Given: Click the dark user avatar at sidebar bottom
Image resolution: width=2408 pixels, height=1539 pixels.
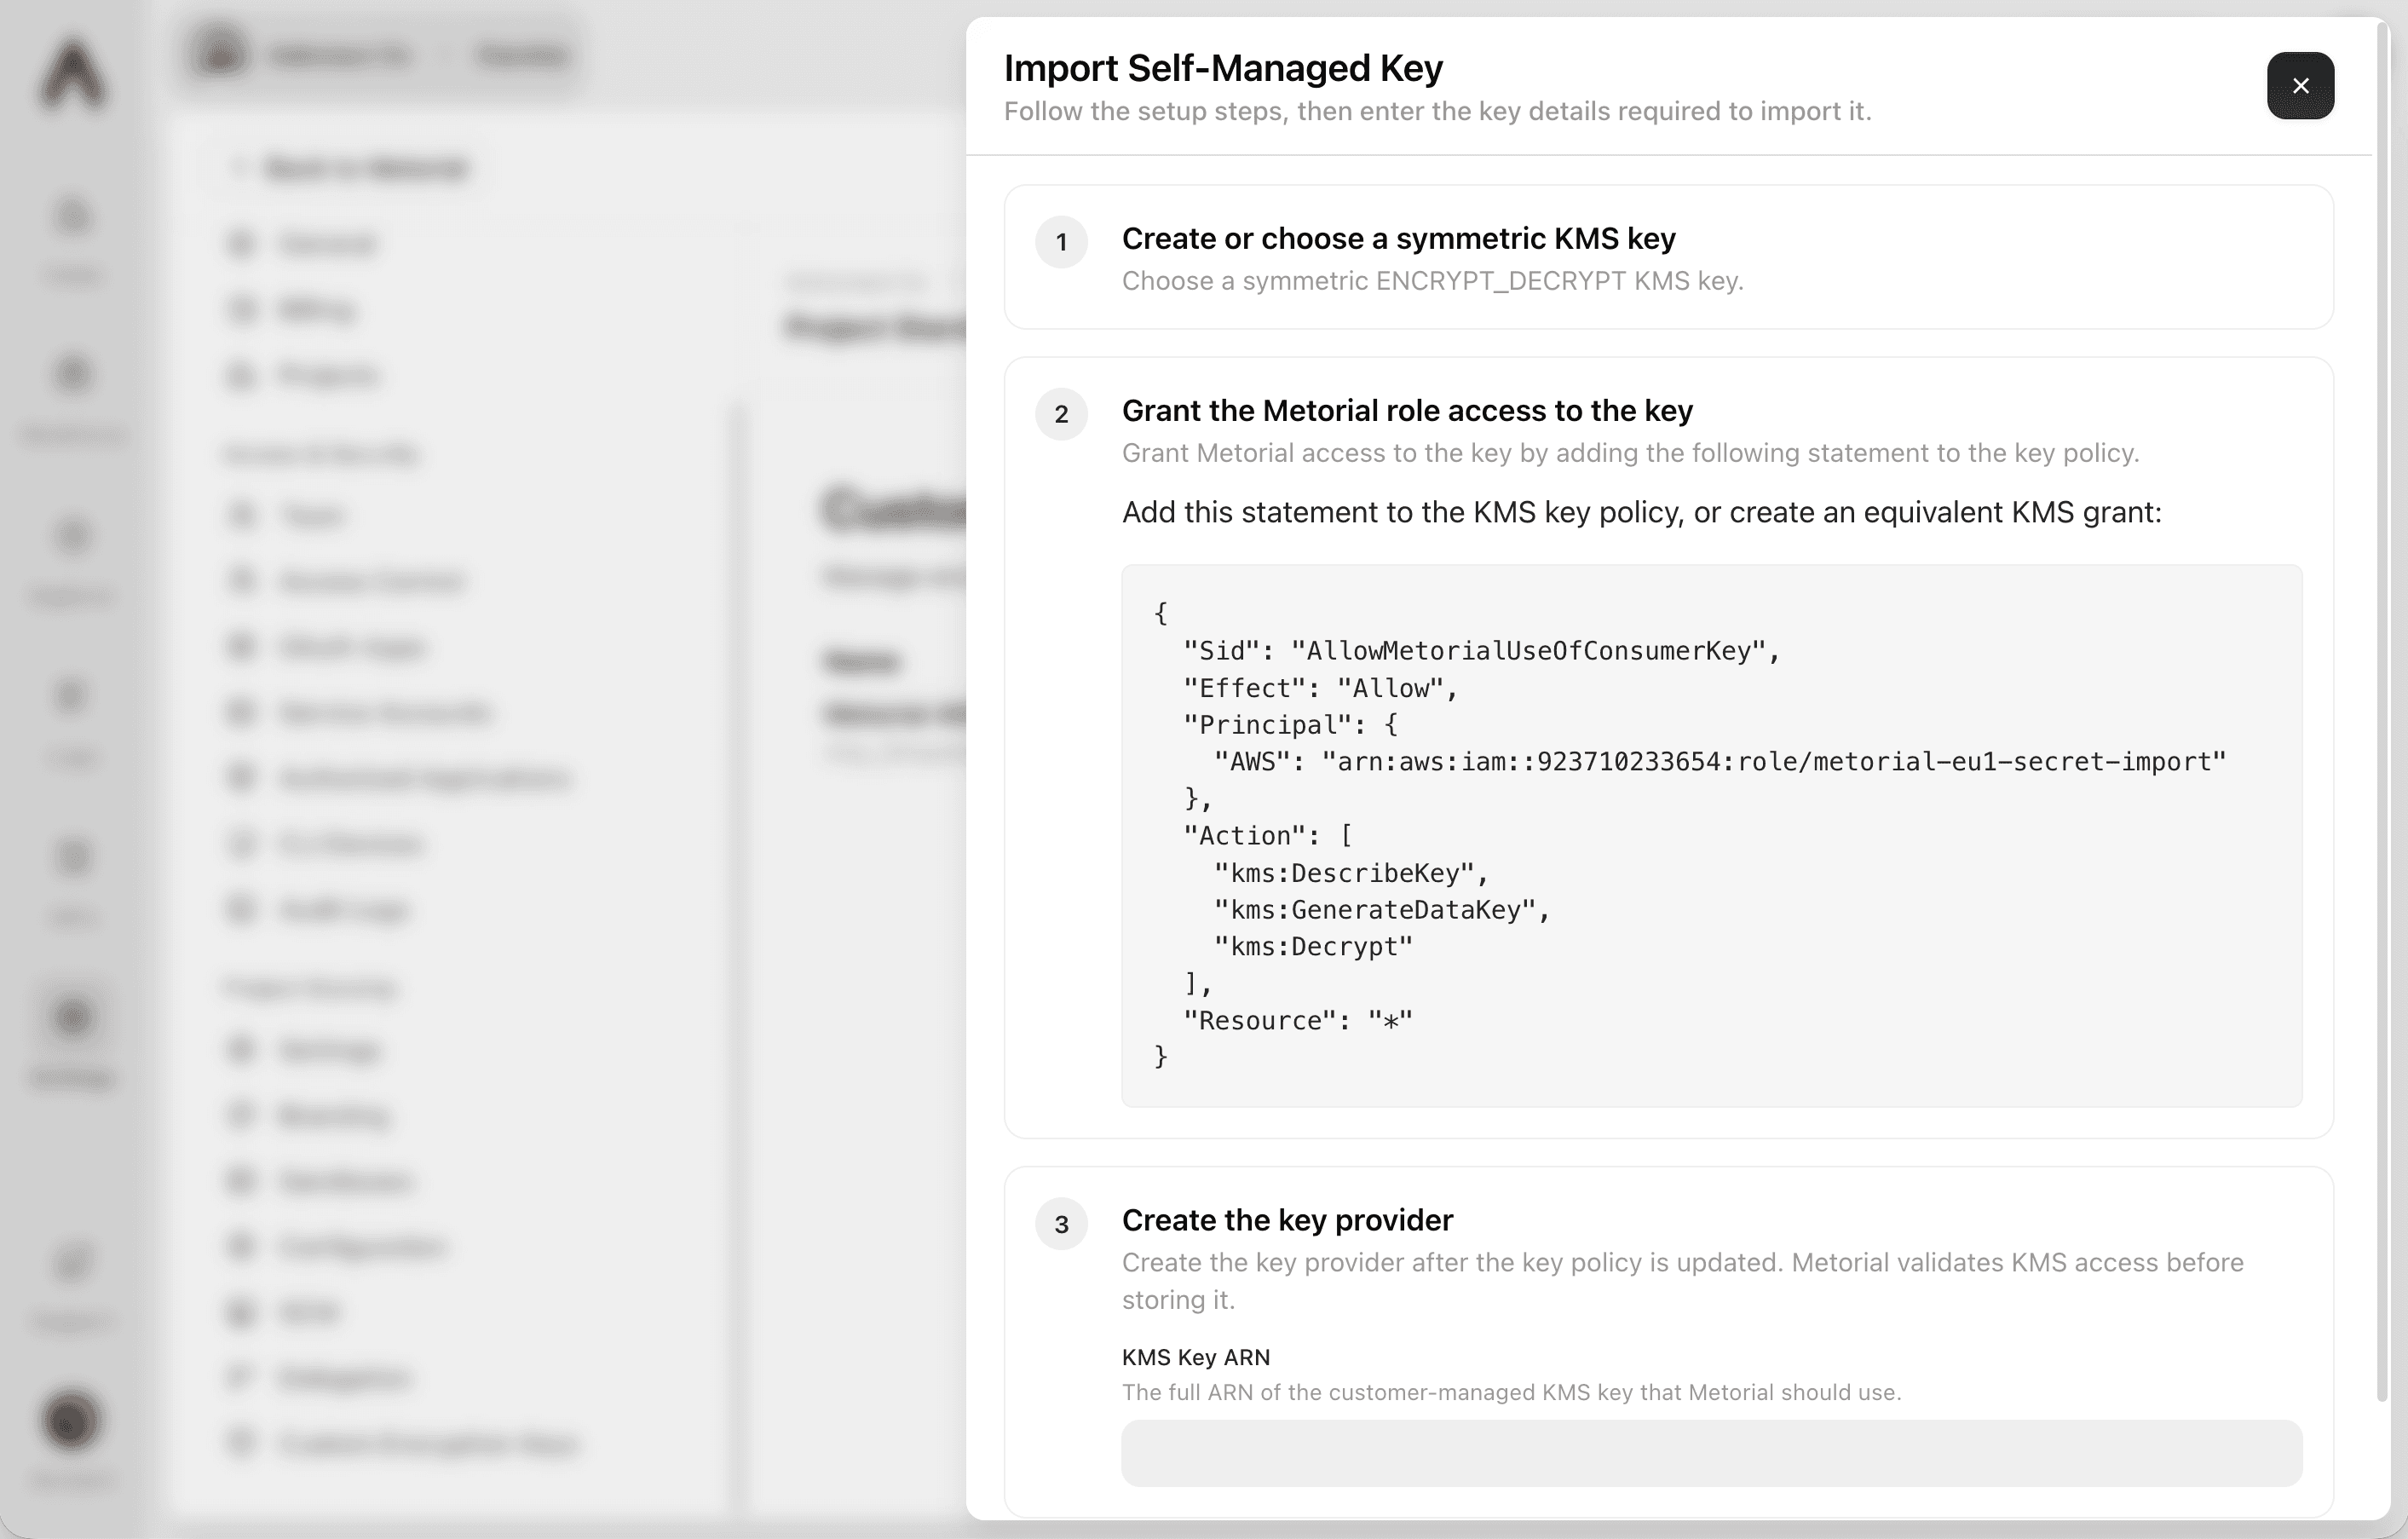Looking at the screenshot, I should click(x=71, y=1419).
